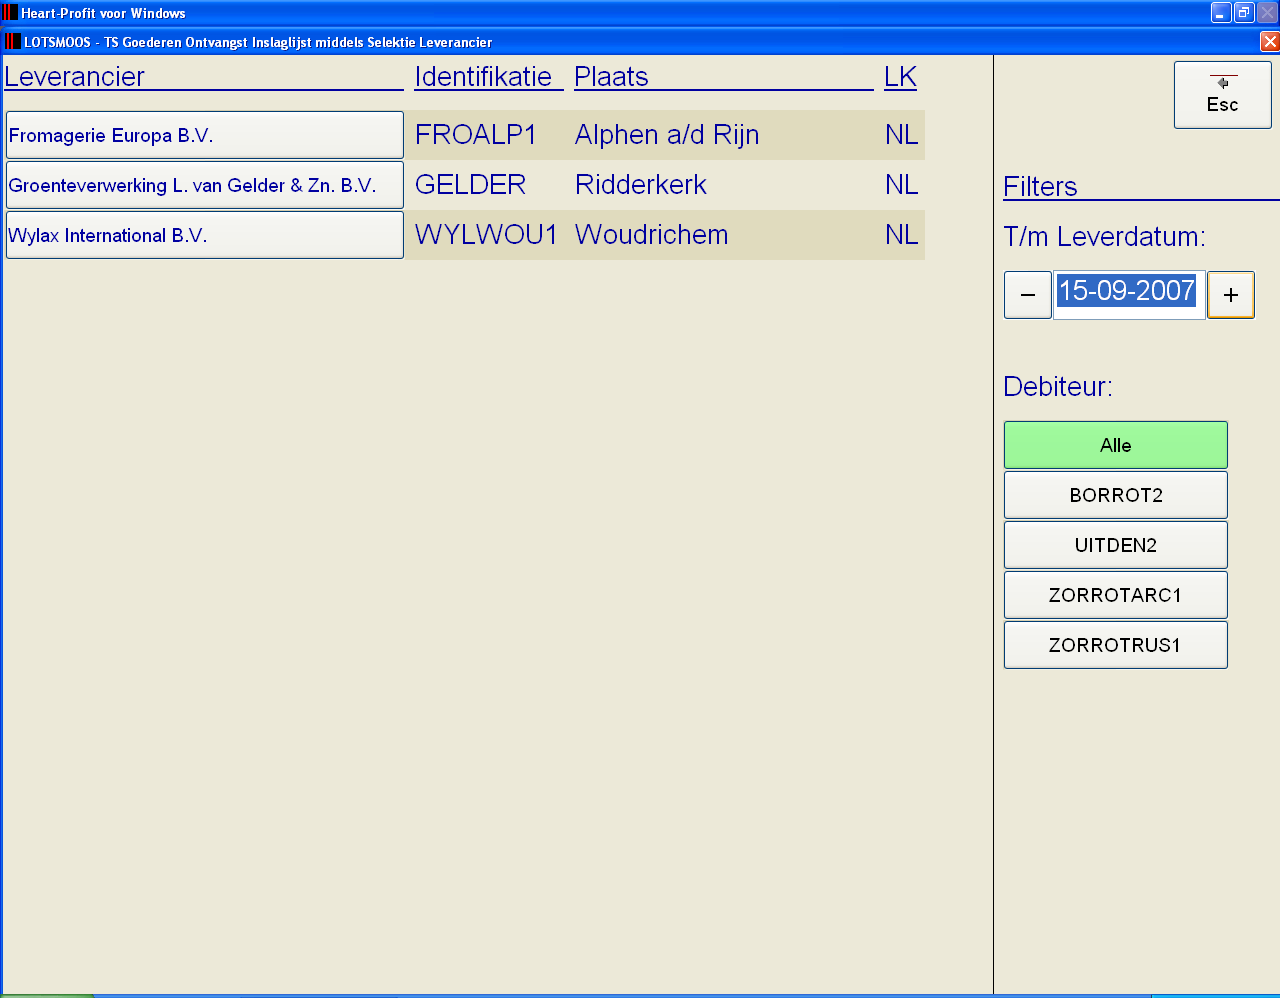This screenshot has height=998, width=1280.
Task: Click the LOTSMOOS inner window icon
Action: 13,42
